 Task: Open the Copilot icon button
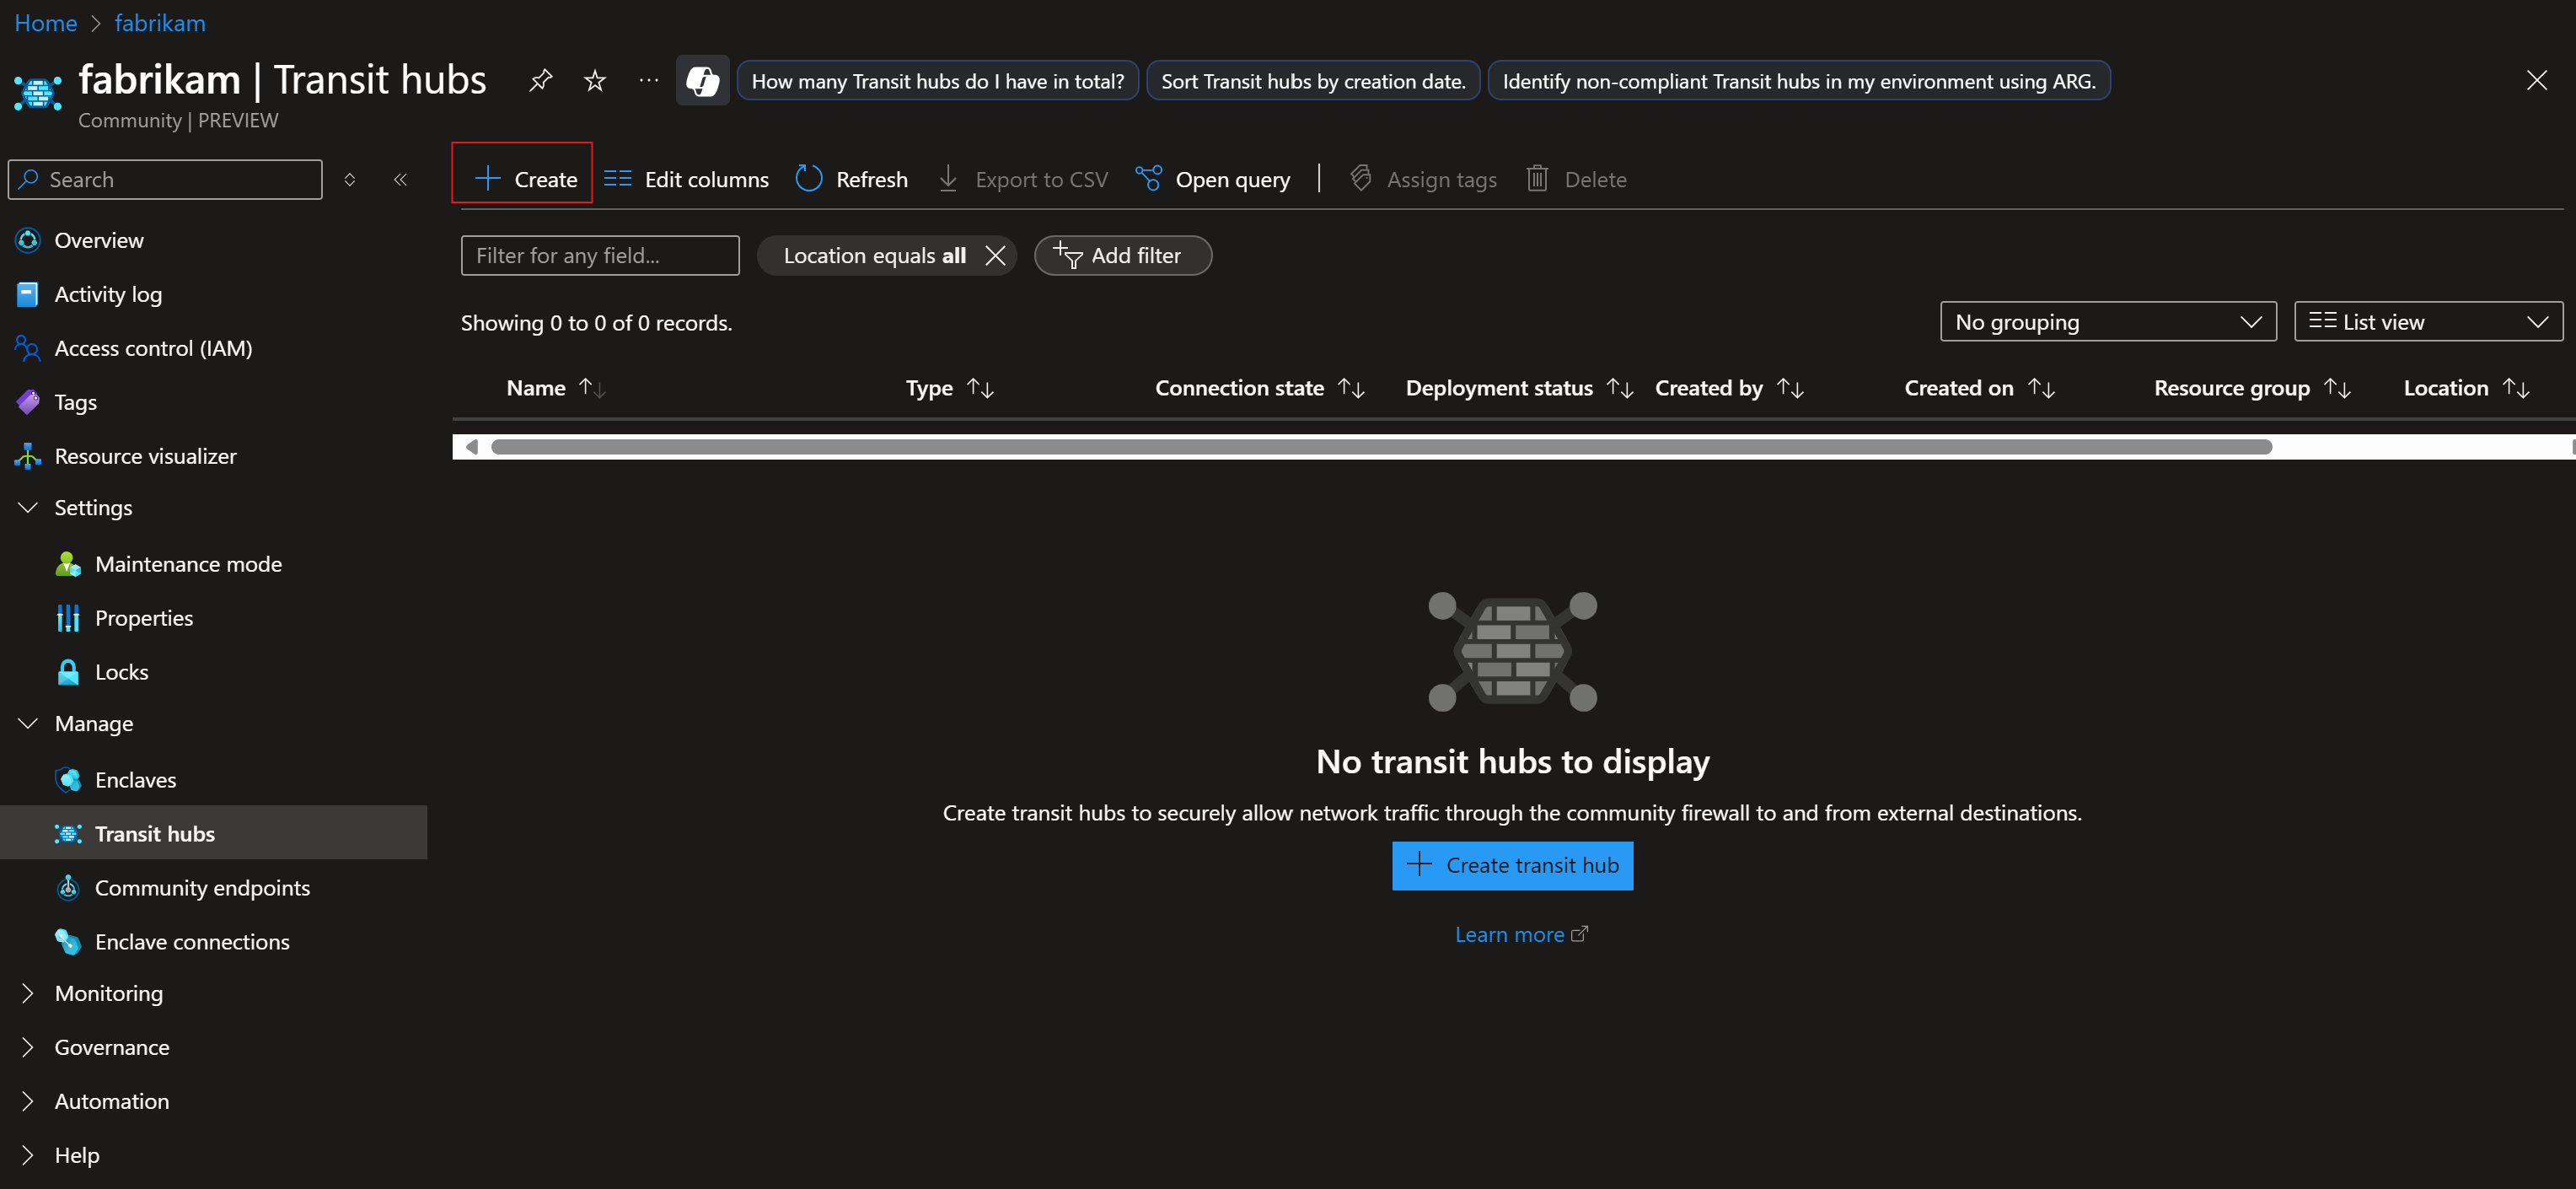702,80
